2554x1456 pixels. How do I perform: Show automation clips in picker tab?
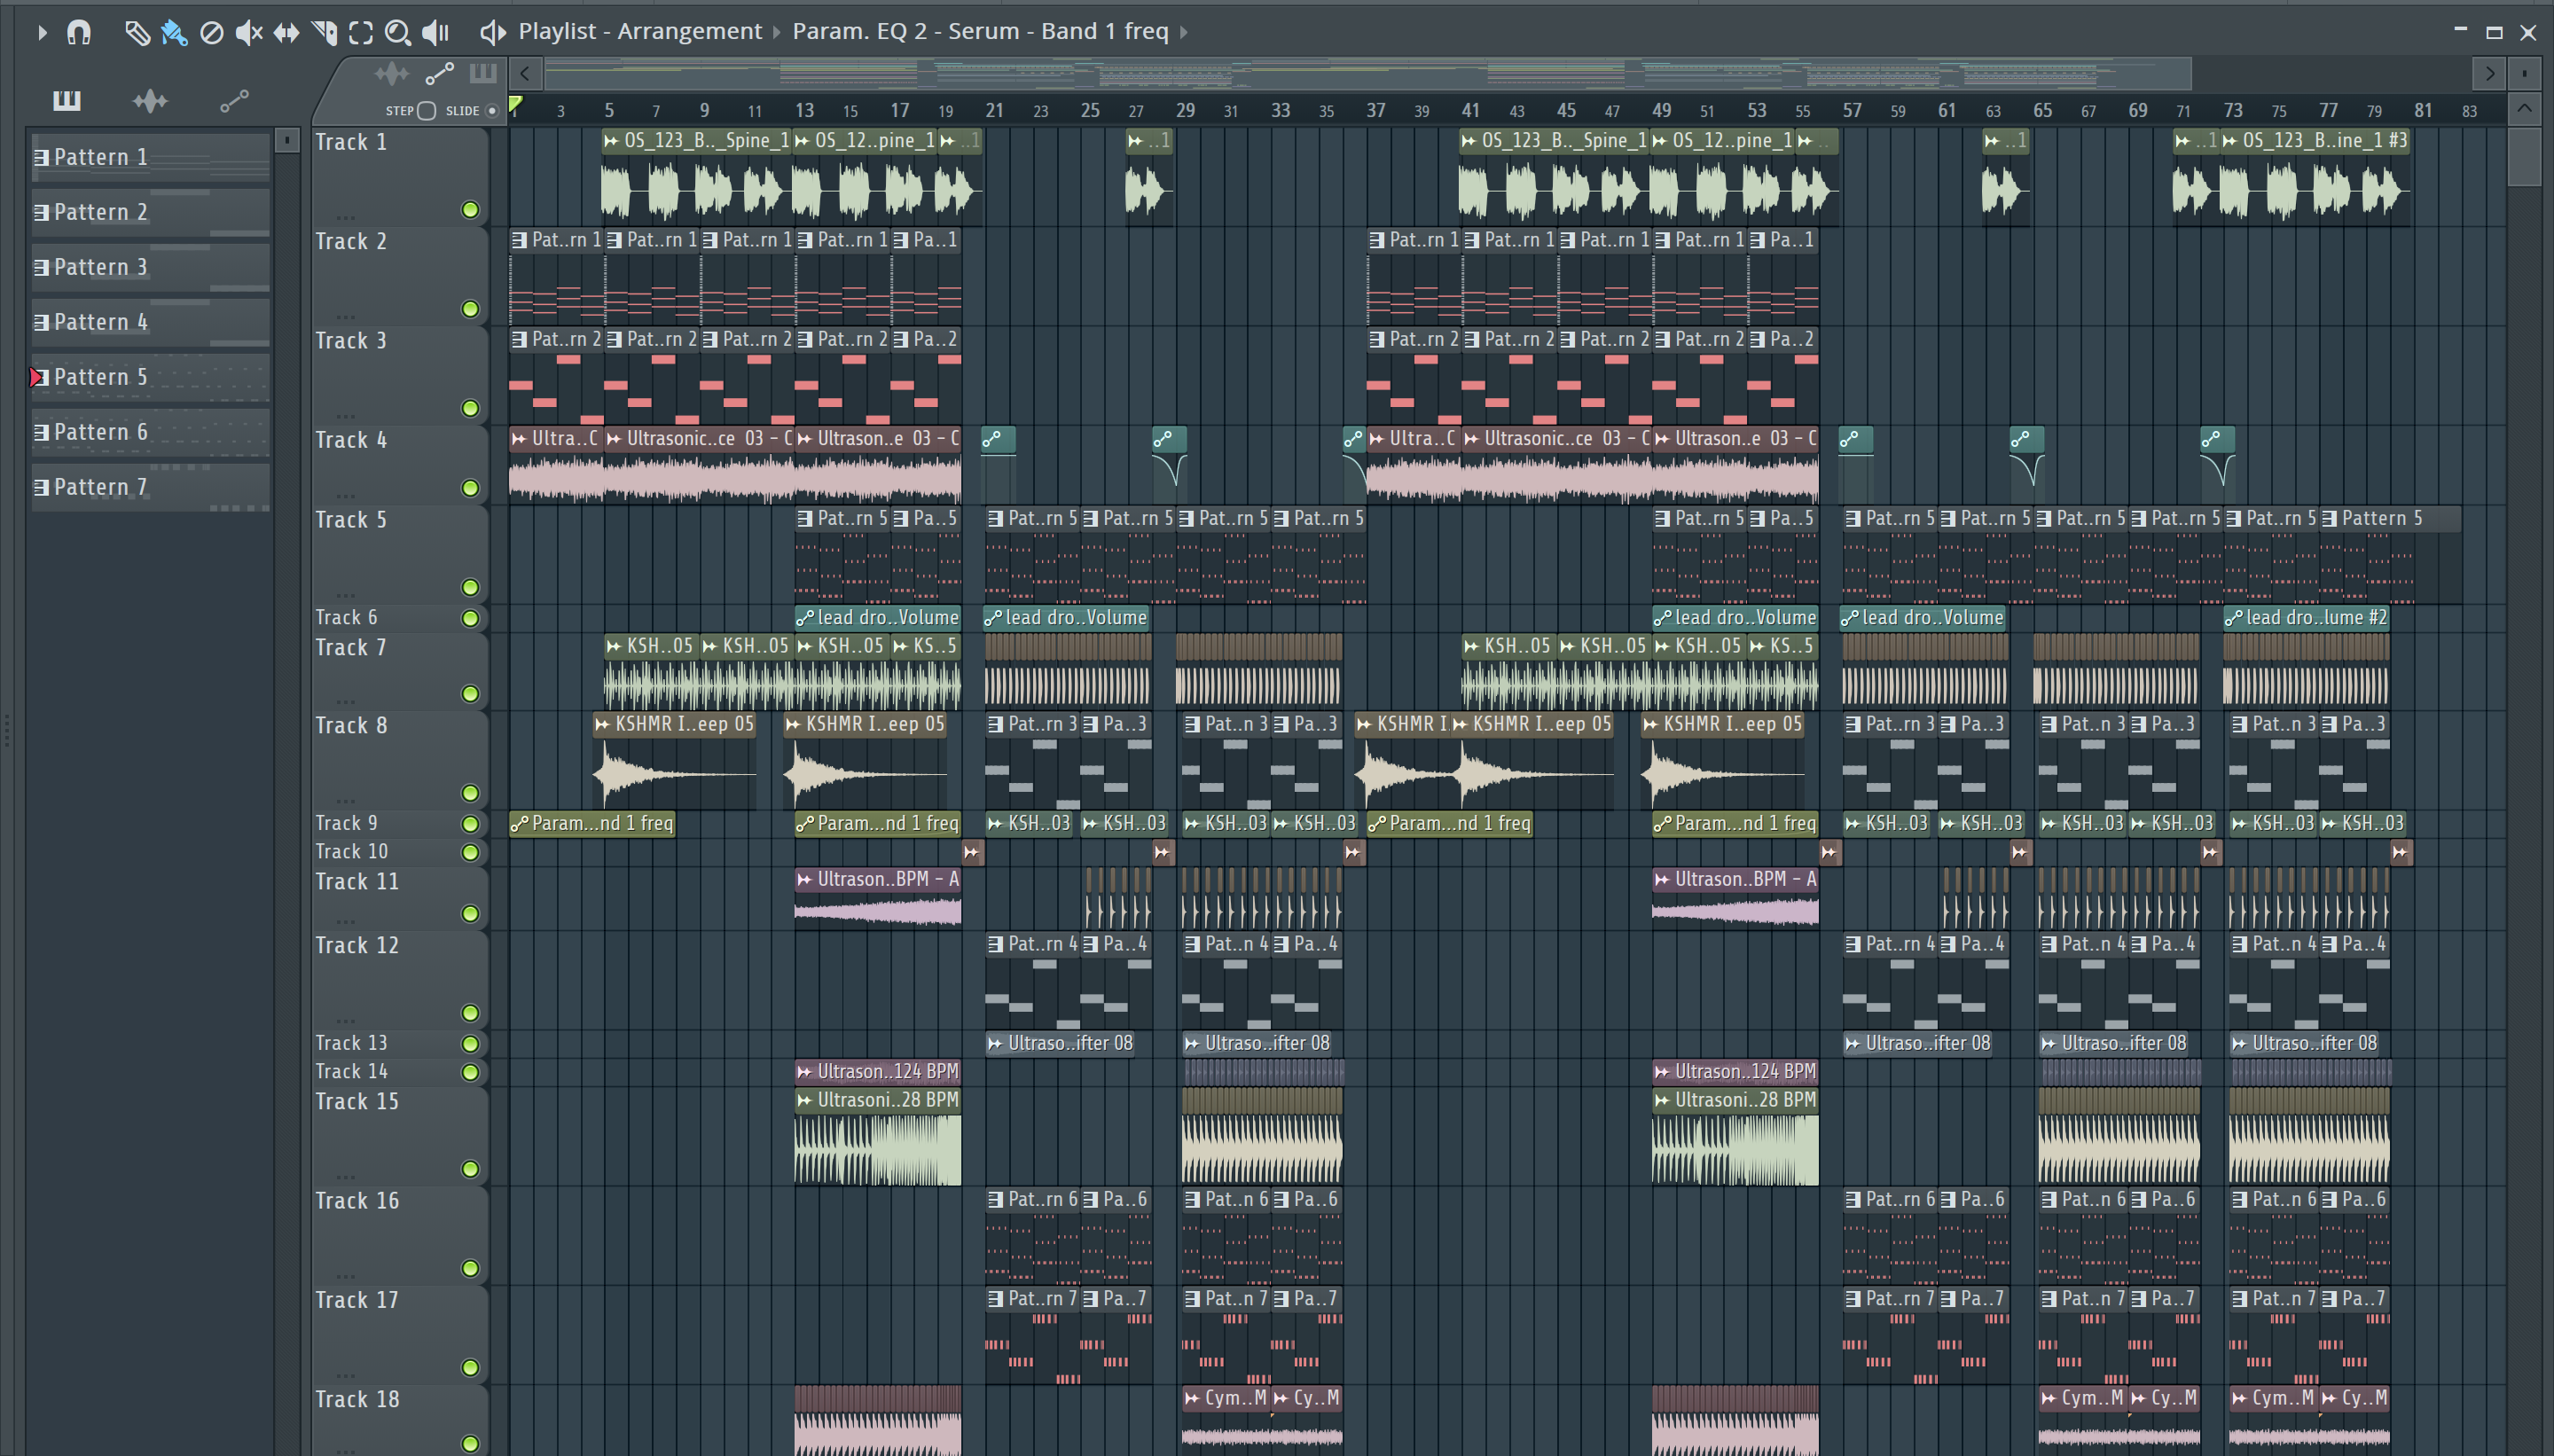tap(234, 100)
